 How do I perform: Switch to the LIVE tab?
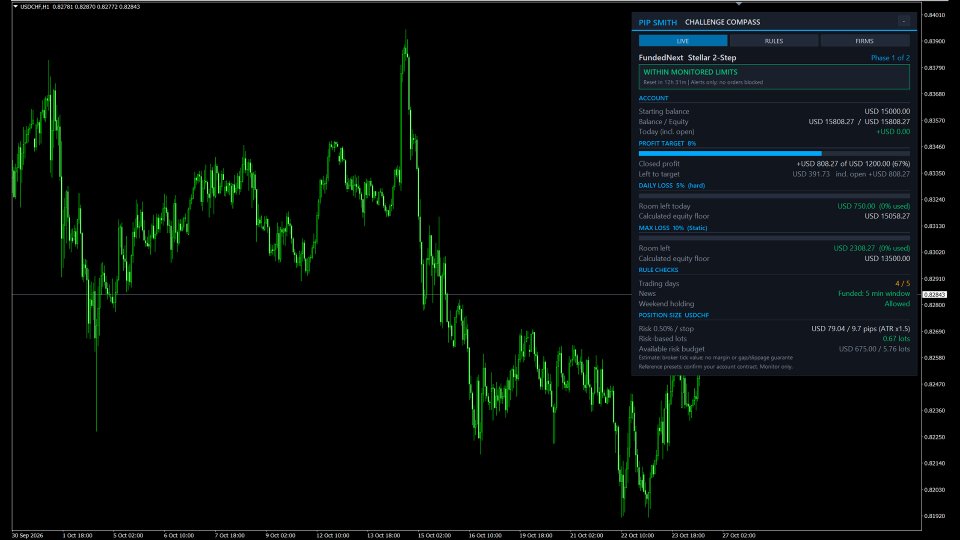click(x=683, y=41)
